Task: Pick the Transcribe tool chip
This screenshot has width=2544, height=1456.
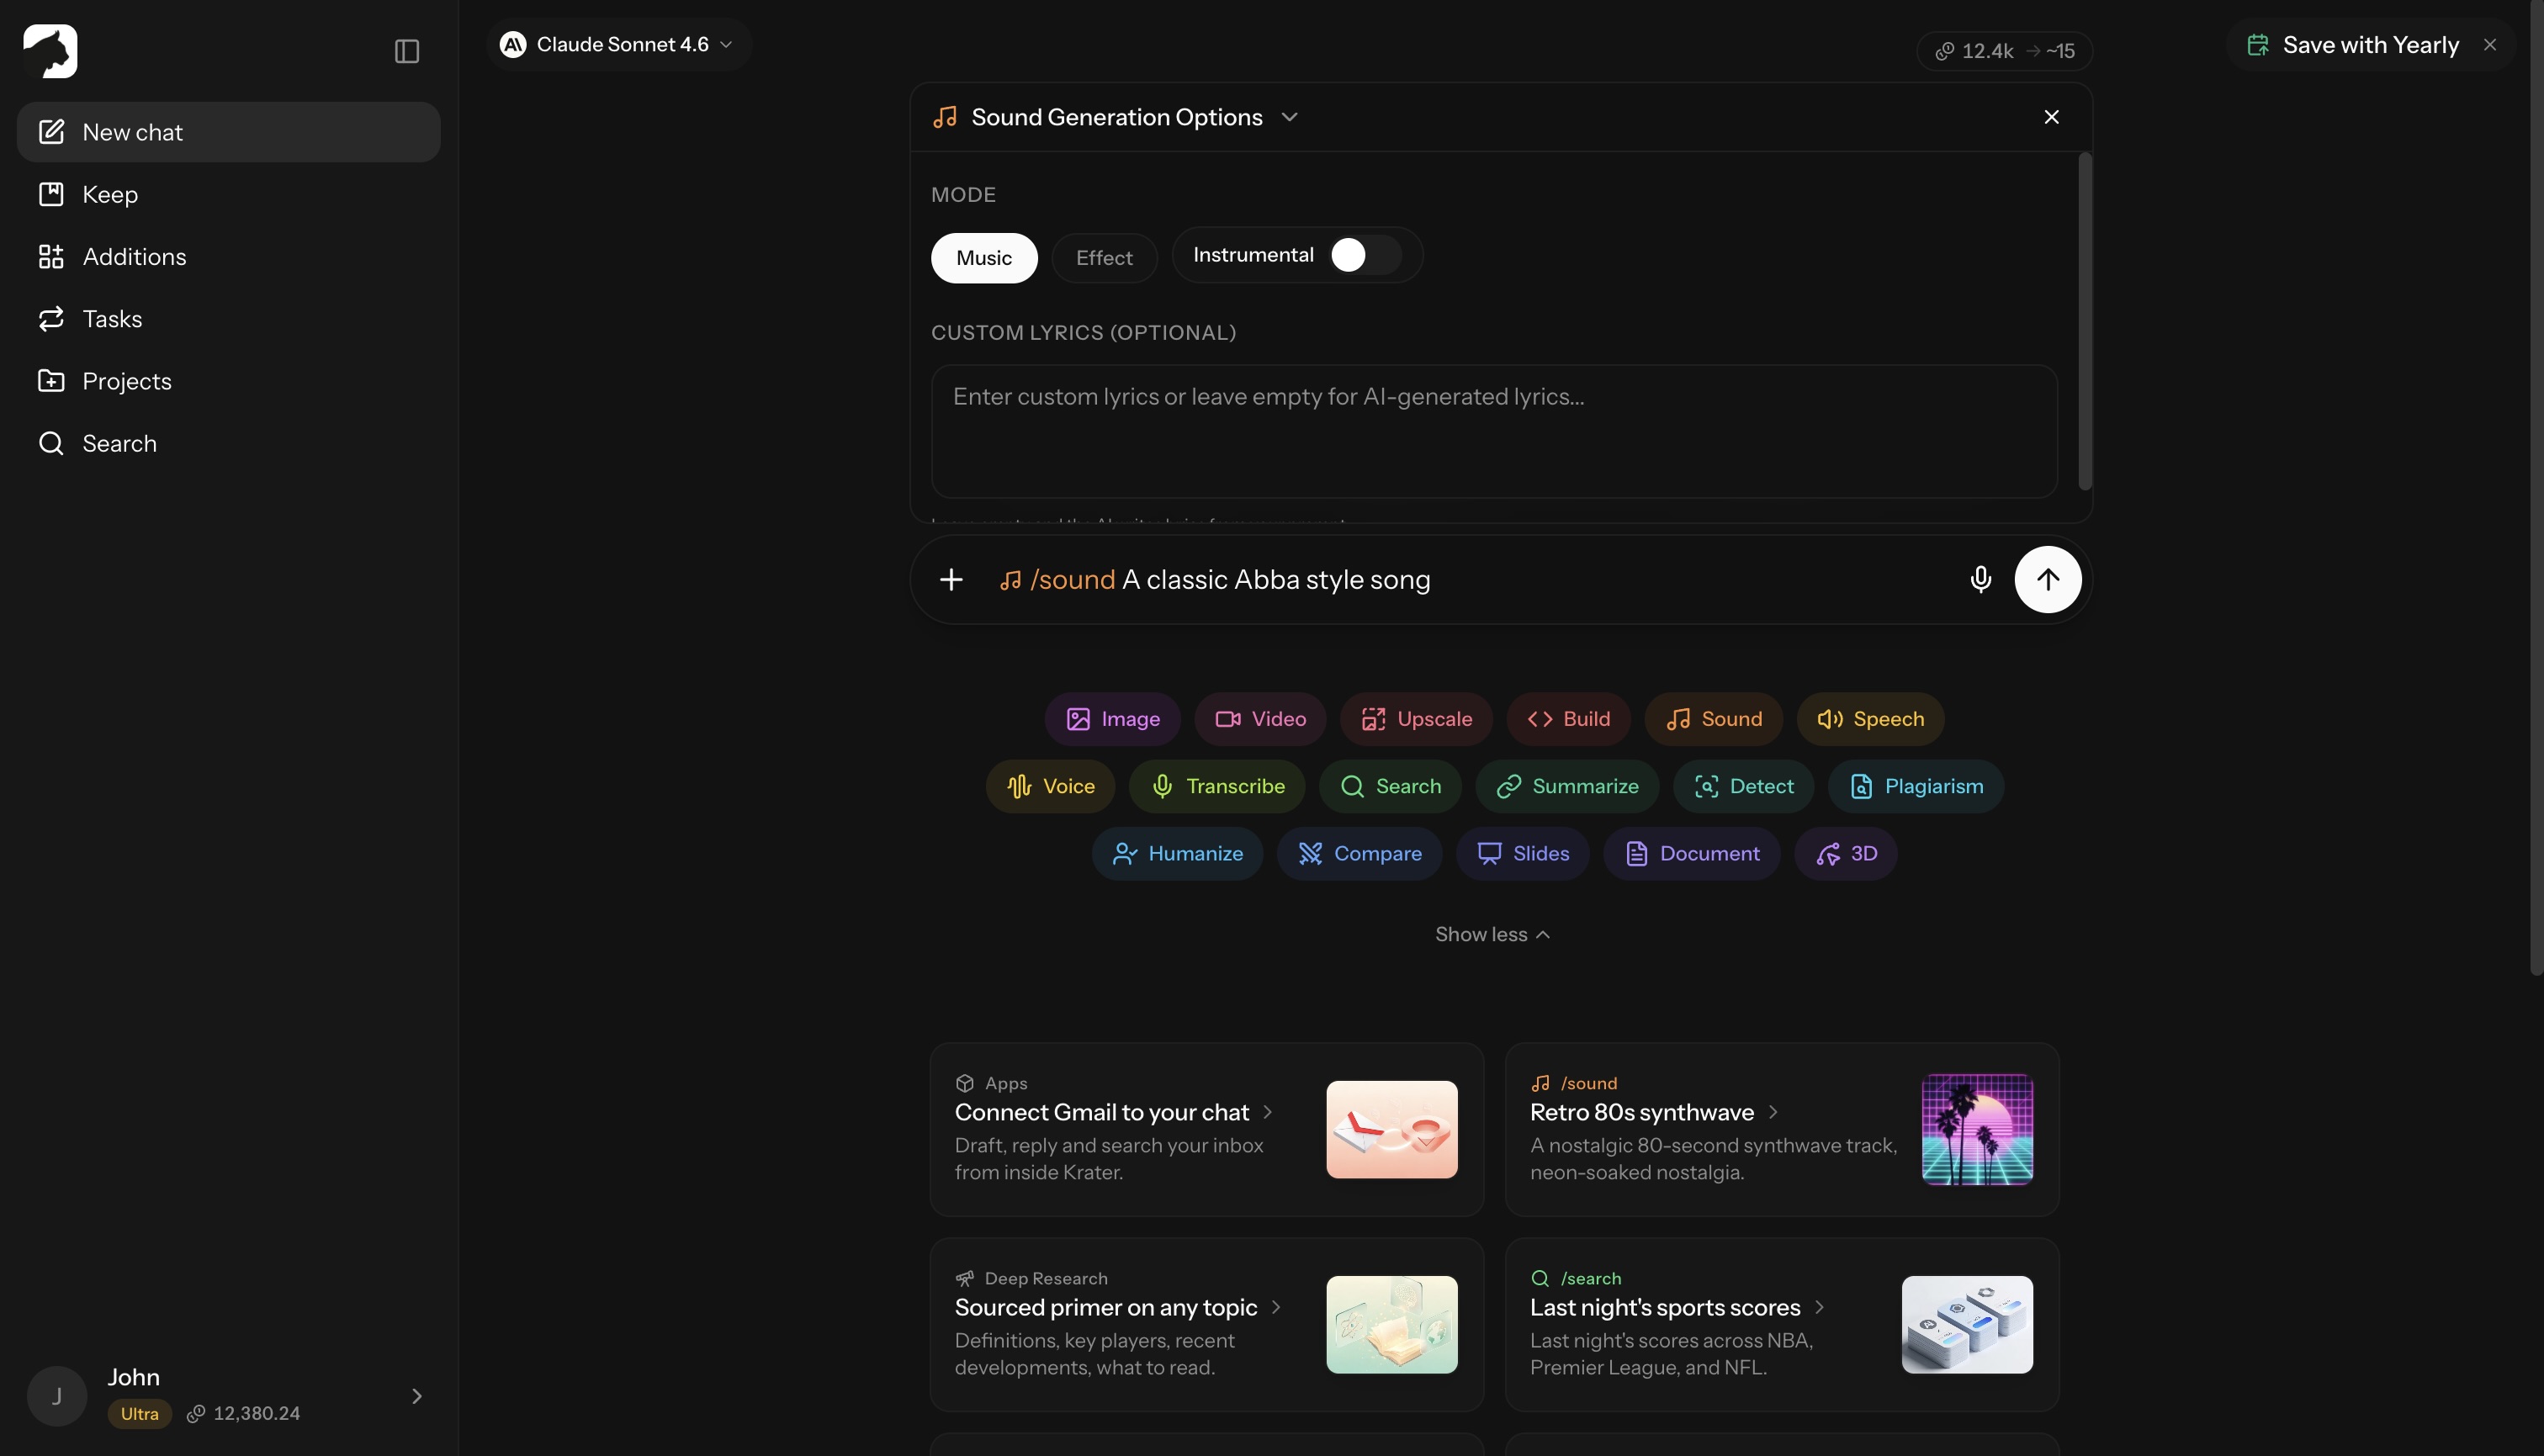Action: (x=1217, y=786)
